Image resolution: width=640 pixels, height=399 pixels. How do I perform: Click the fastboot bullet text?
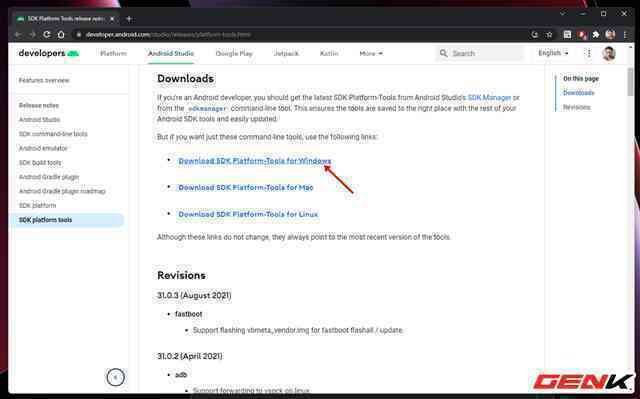pos(189,314)
